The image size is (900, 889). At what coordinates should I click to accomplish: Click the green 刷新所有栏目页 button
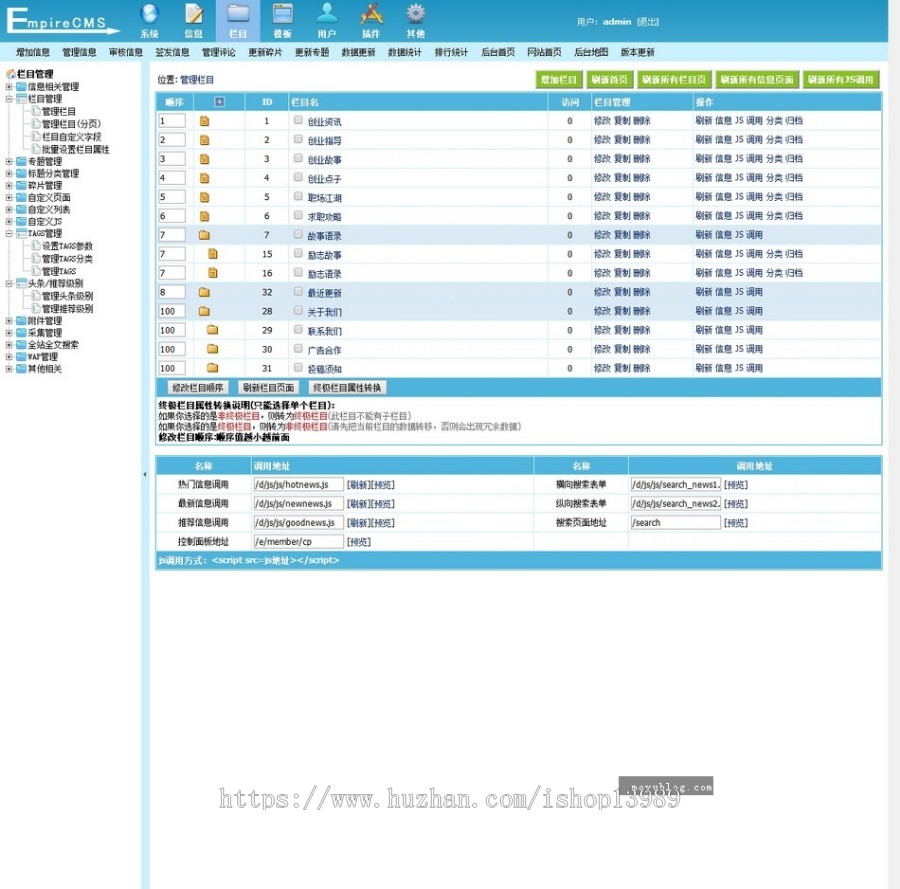(674, 80)
